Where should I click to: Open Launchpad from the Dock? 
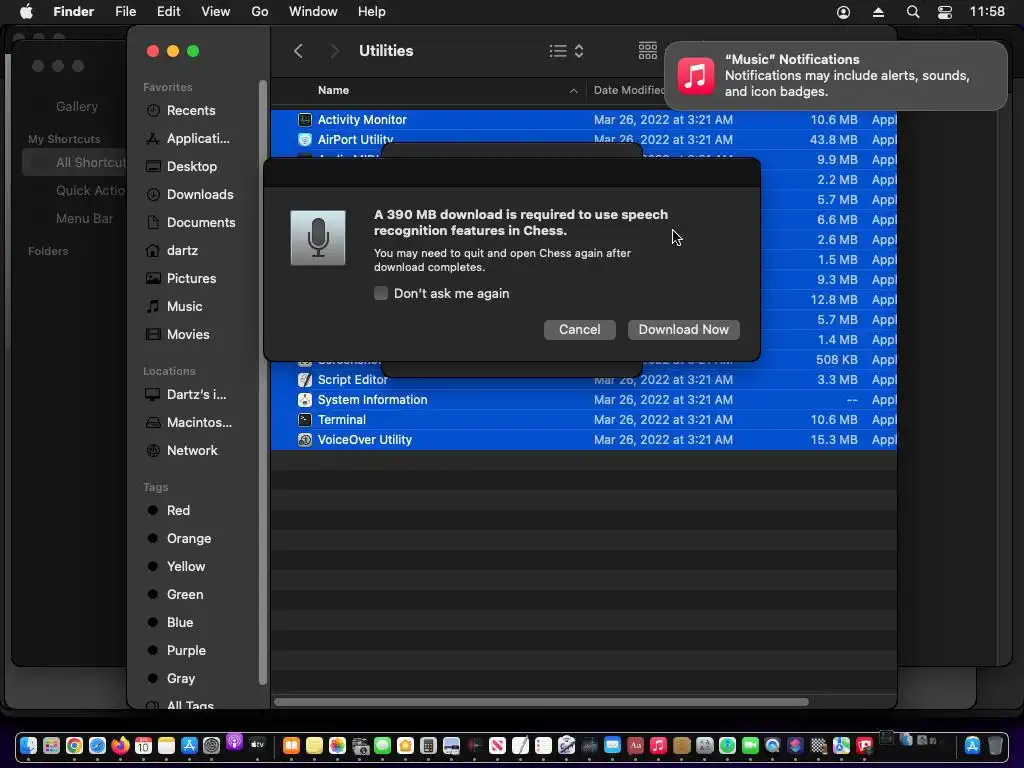click(x=51, y=745)
